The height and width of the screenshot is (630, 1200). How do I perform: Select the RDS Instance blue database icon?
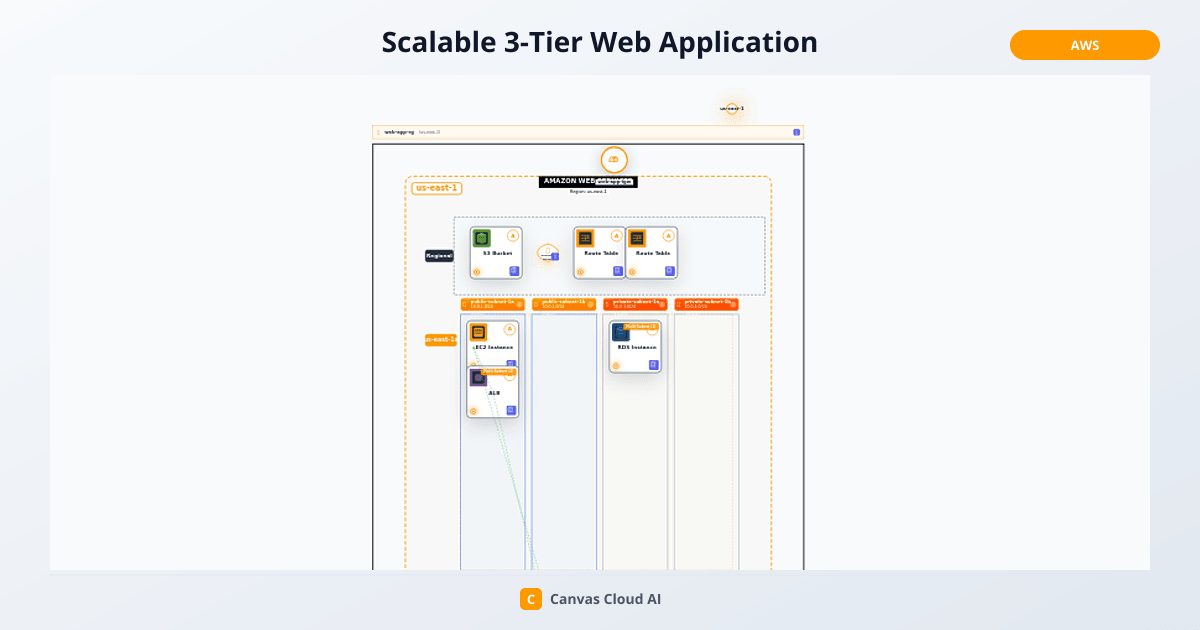tap(621, 332)
